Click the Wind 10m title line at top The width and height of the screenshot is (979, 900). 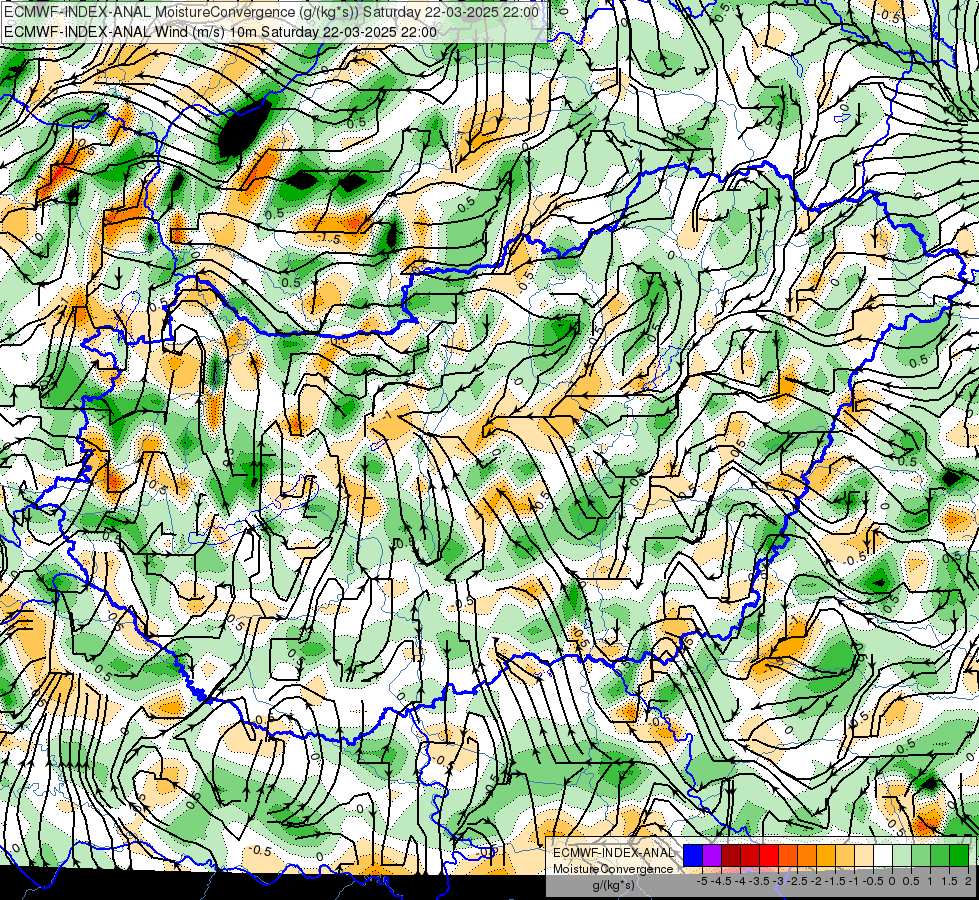(x=220, y=32)
